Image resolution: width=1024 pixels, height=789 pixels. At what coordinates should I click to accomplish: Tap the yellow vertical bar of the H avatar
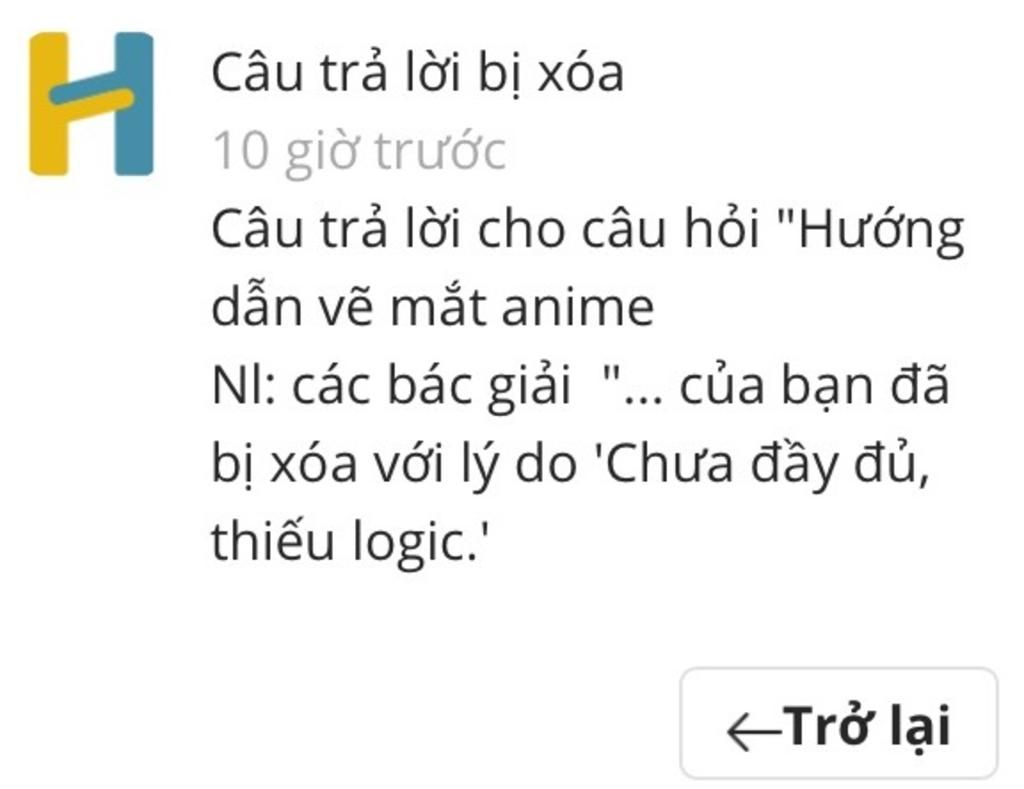(x=48, y=104)
